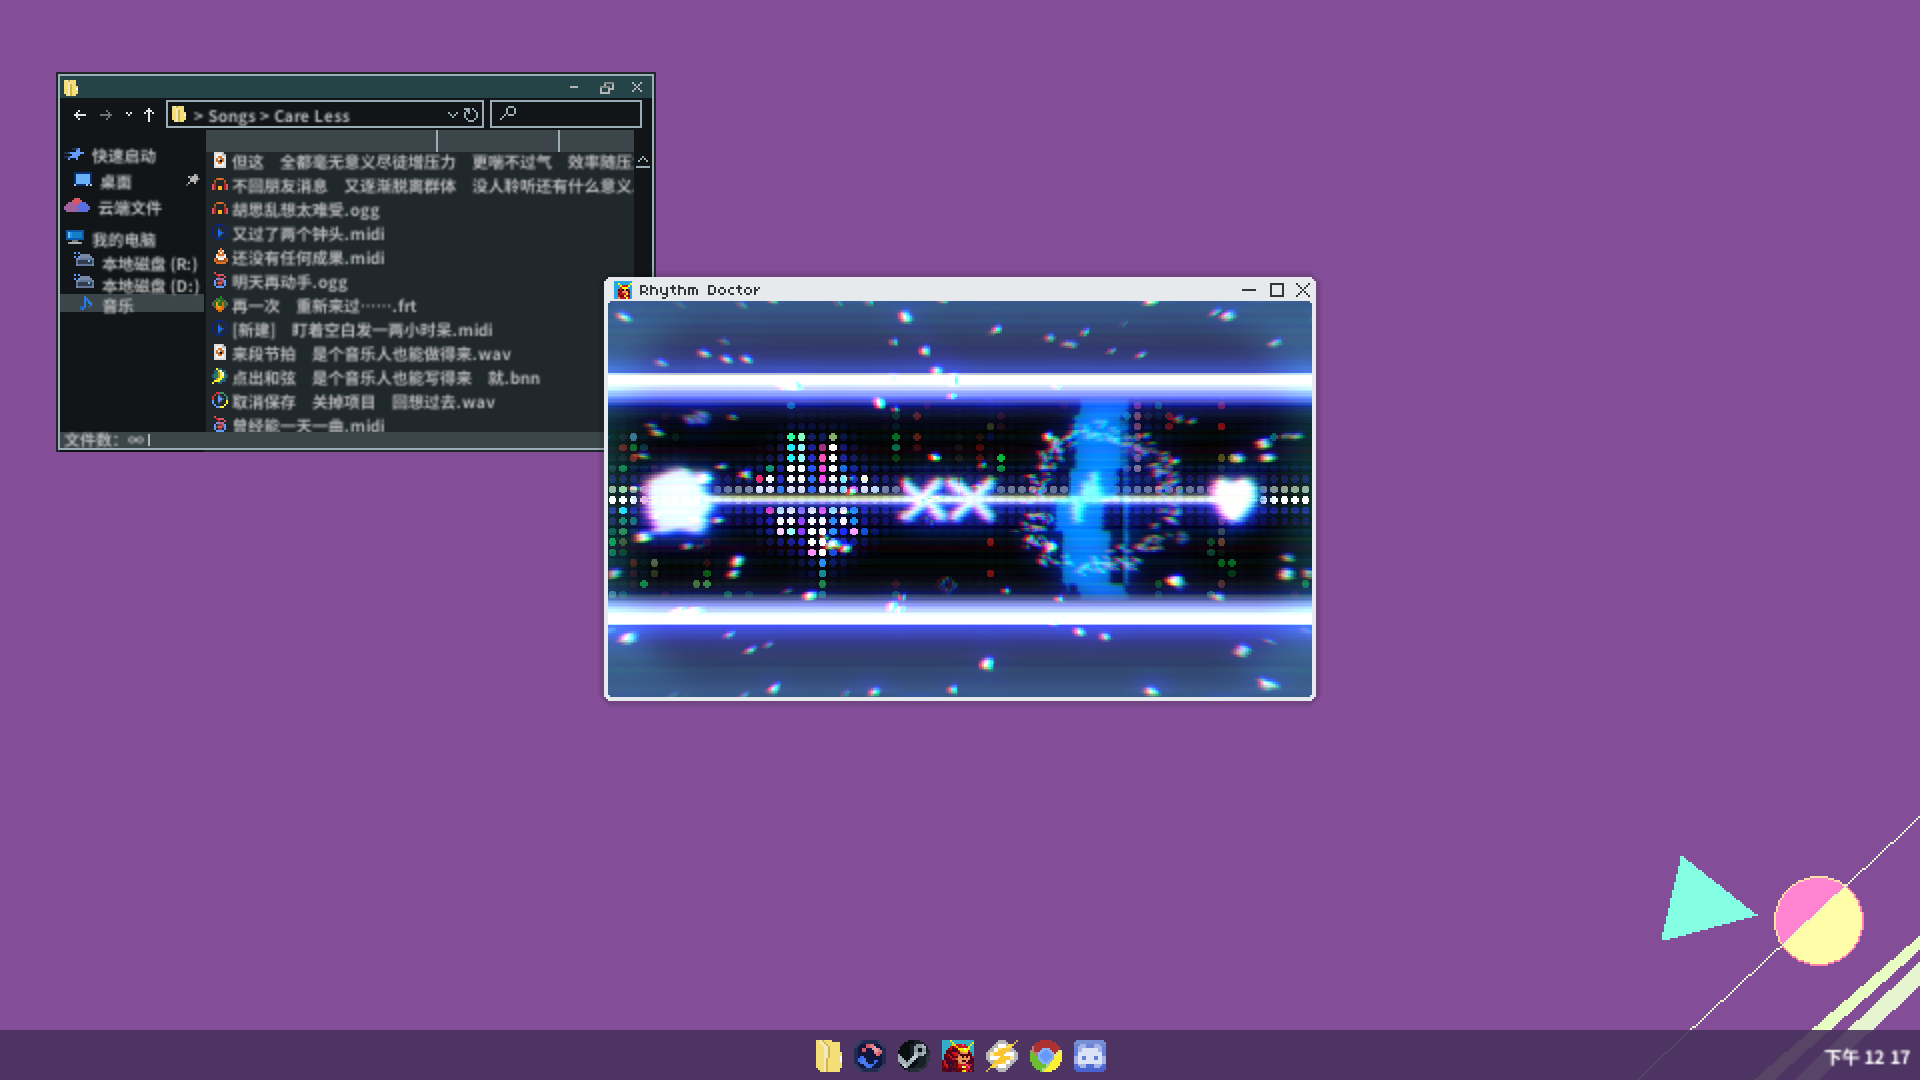Select file 又过了两个钟头.midi
Screen dimensions: 1920x1080
pyautogui.click(x=308, y=234)
